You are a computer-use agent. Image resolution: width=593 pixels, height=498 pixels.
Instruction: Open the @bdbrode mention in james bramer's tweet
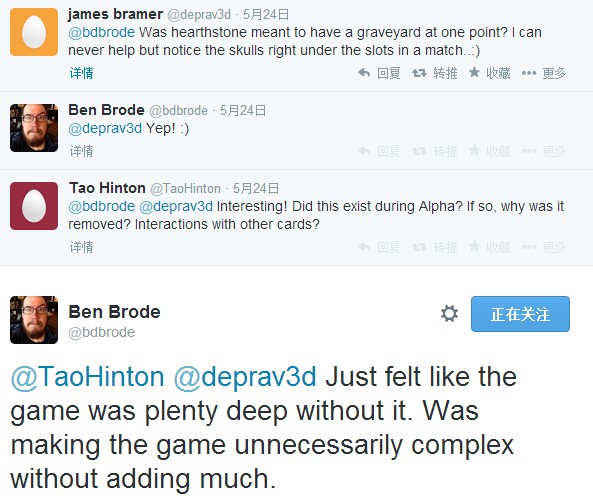coord(101,33)
